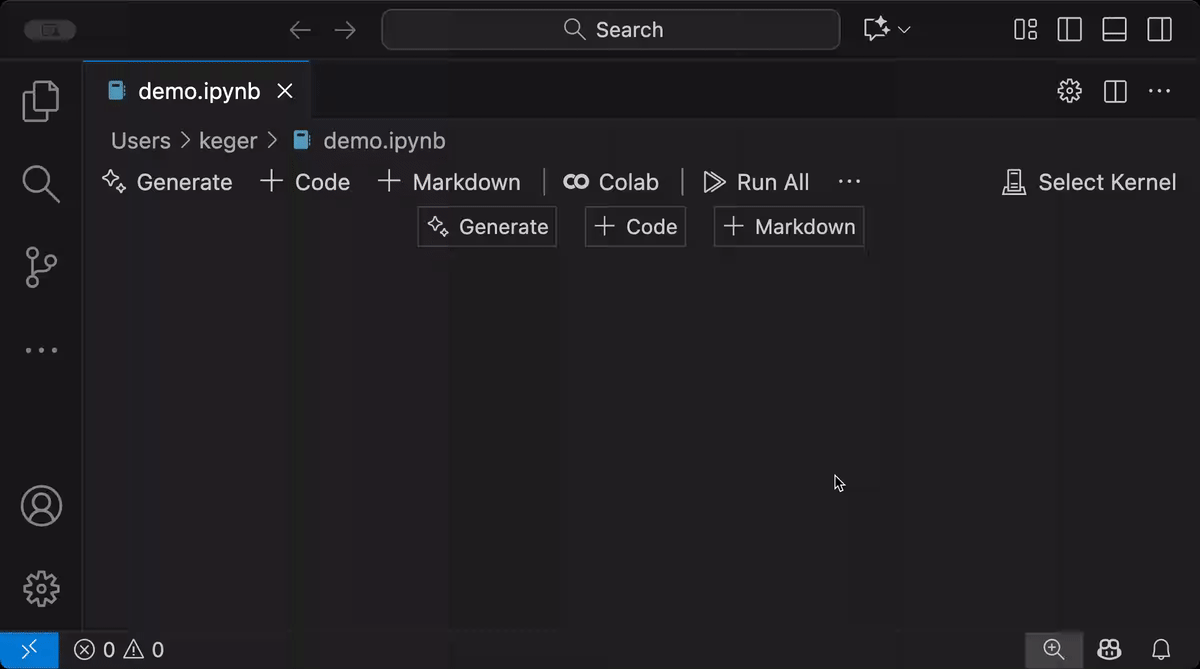Show additional views ellipsis in activity bar
Screen dimensions: 1200x669
[x=41, y=351]
